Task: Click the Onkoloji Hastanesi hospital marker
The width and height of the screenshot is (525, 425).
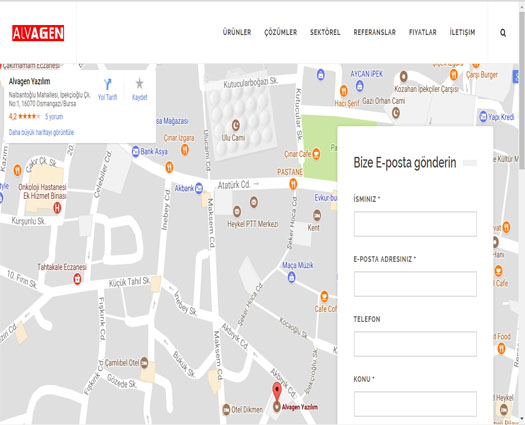Action: 57,208
